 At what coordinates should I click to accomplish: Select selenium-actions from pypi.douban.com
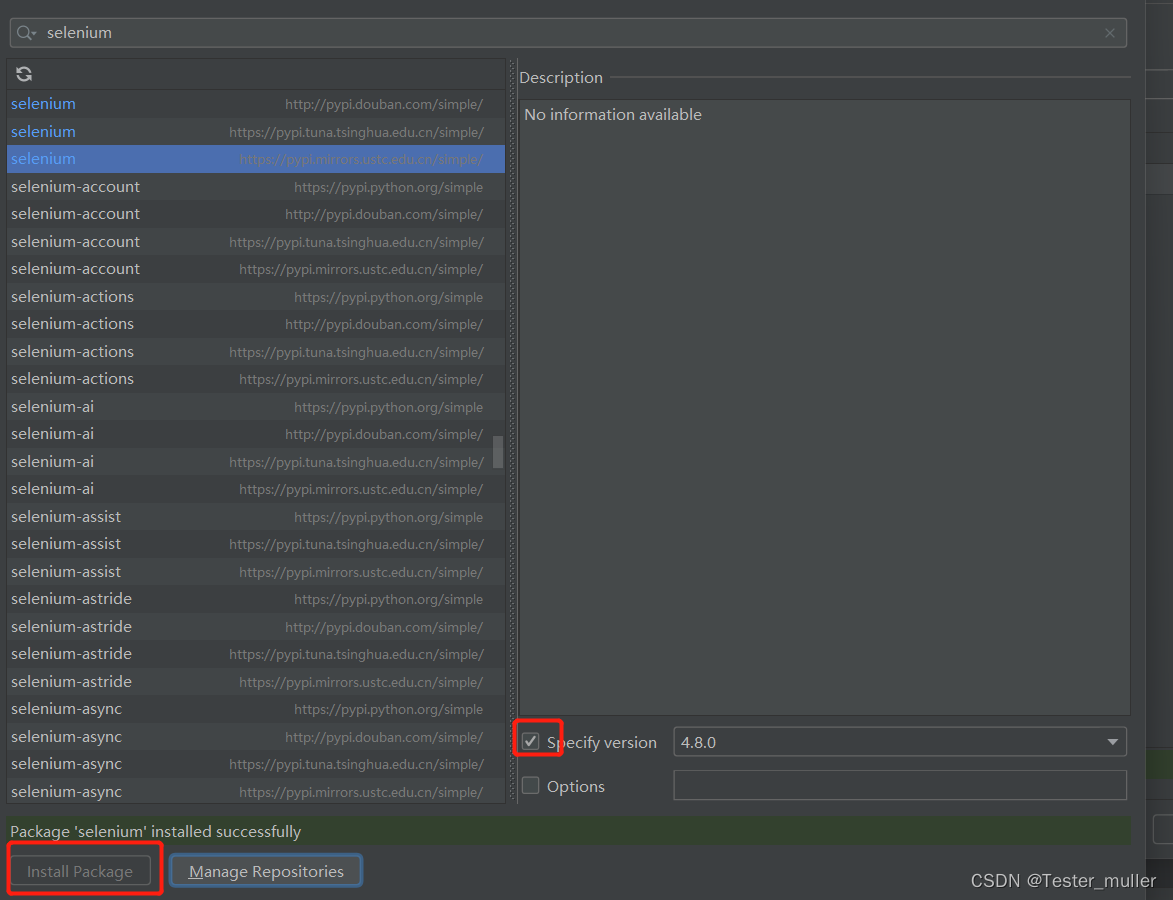coord(256,324)
